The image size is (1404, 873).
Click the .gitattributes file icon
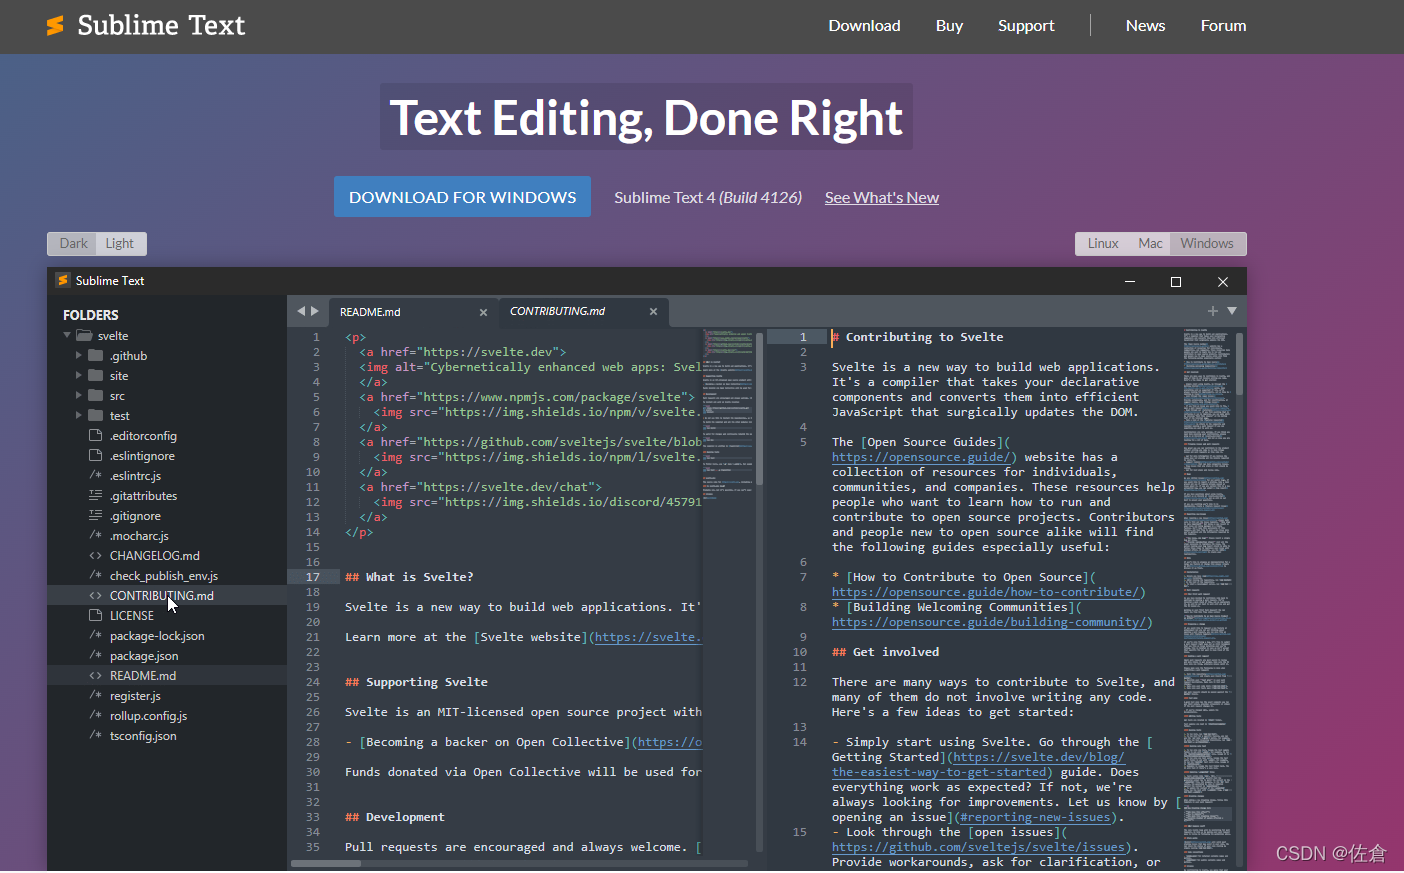[96, 495]
